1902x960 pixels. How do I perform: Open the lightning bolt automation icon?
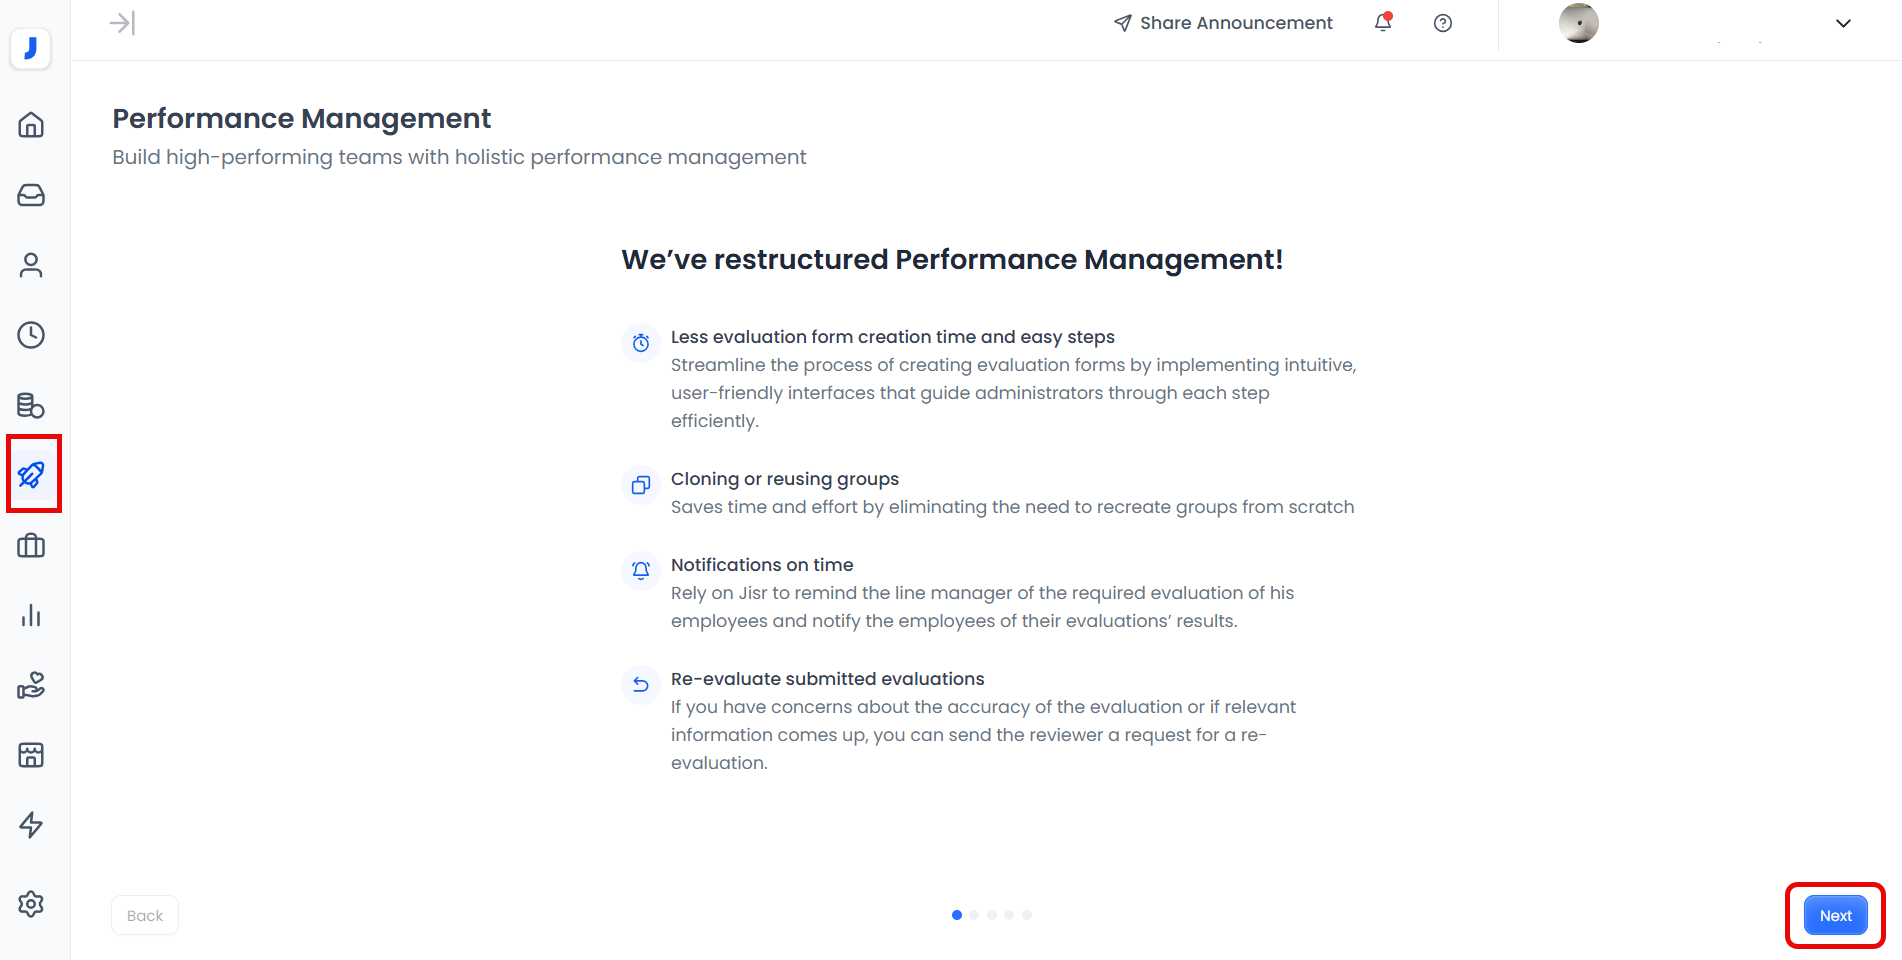point(31,825)
